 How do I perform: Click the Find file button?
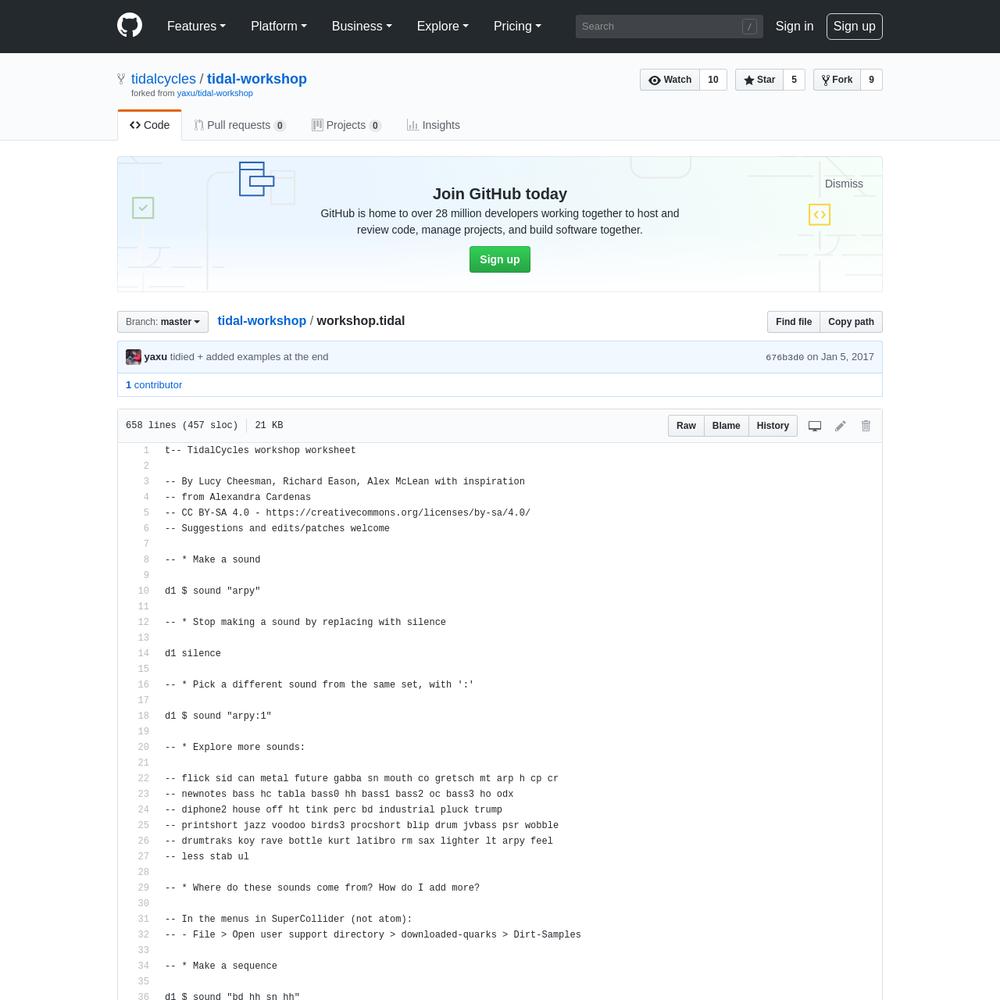click(793, 322)
